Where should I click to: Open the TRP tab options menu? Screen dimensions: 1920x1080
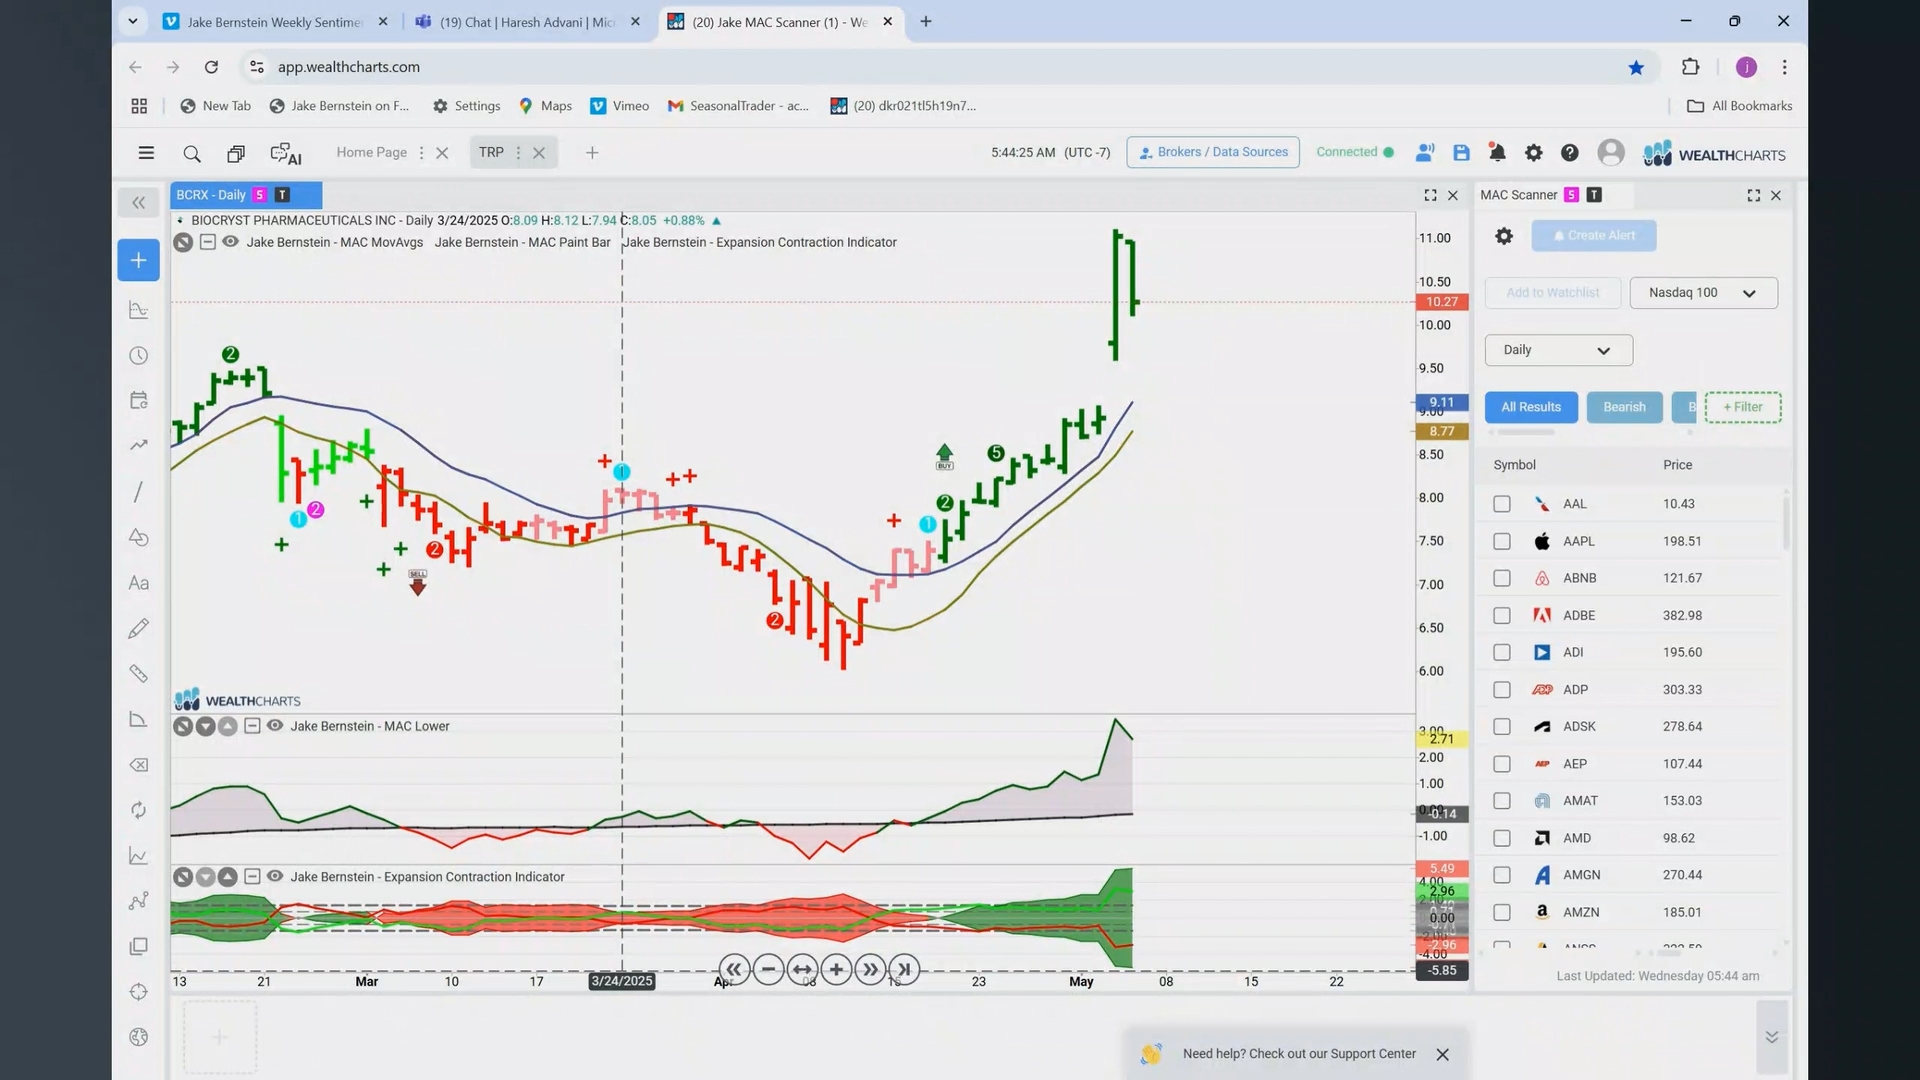coord(518,153)
